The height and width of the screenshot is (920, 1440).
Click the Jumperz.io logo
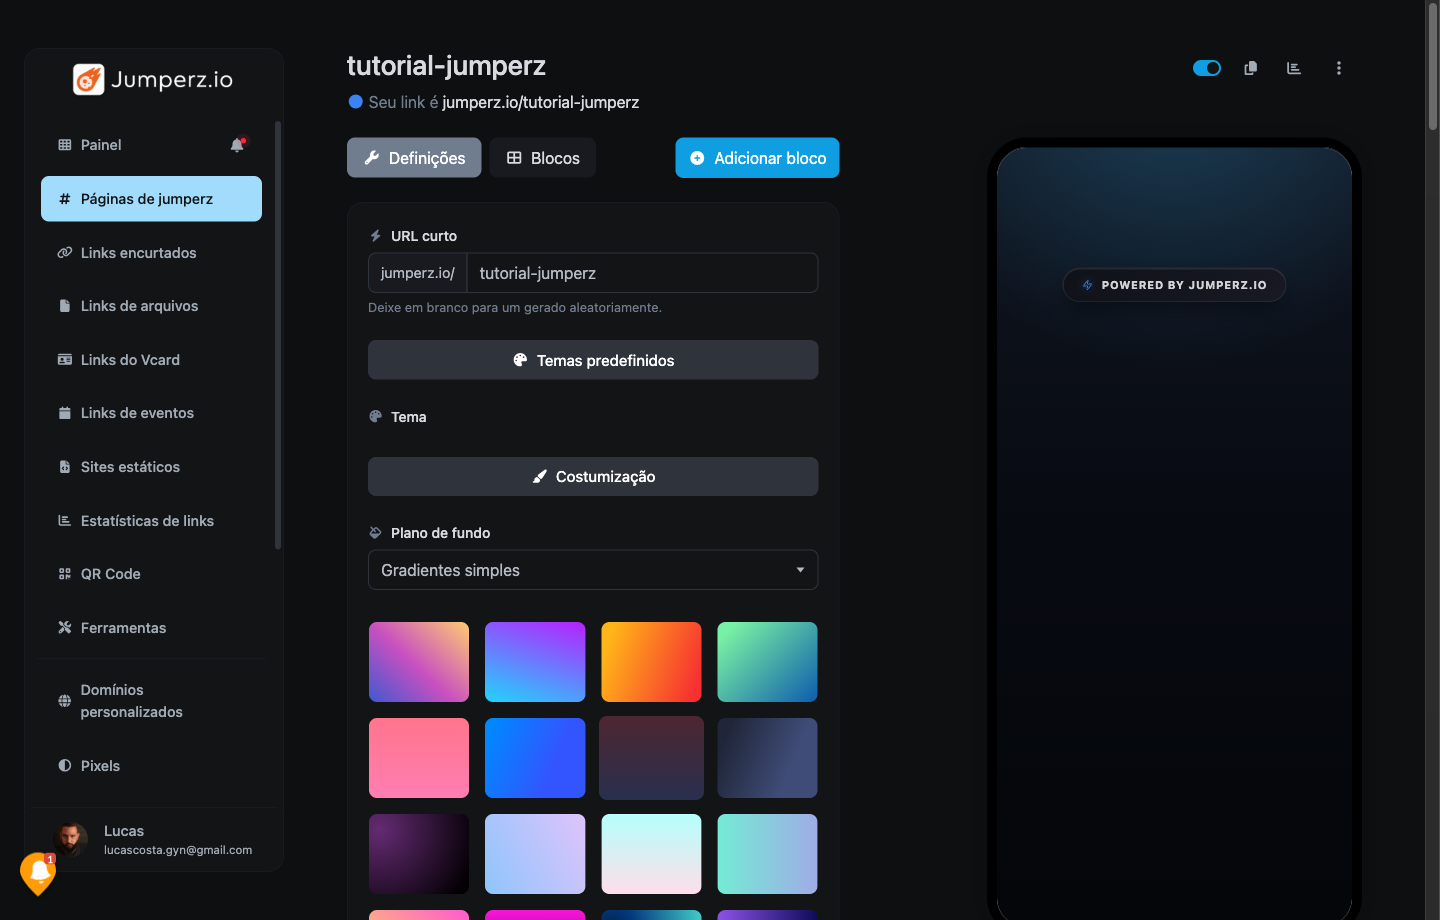point(153,79)
